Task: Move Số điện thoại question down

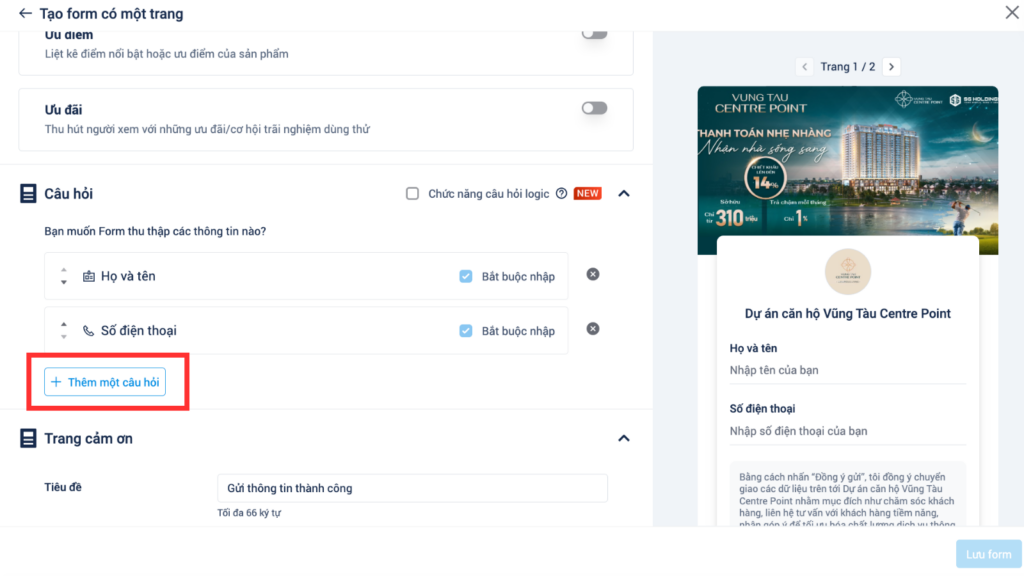Action: tap(63, 336)
